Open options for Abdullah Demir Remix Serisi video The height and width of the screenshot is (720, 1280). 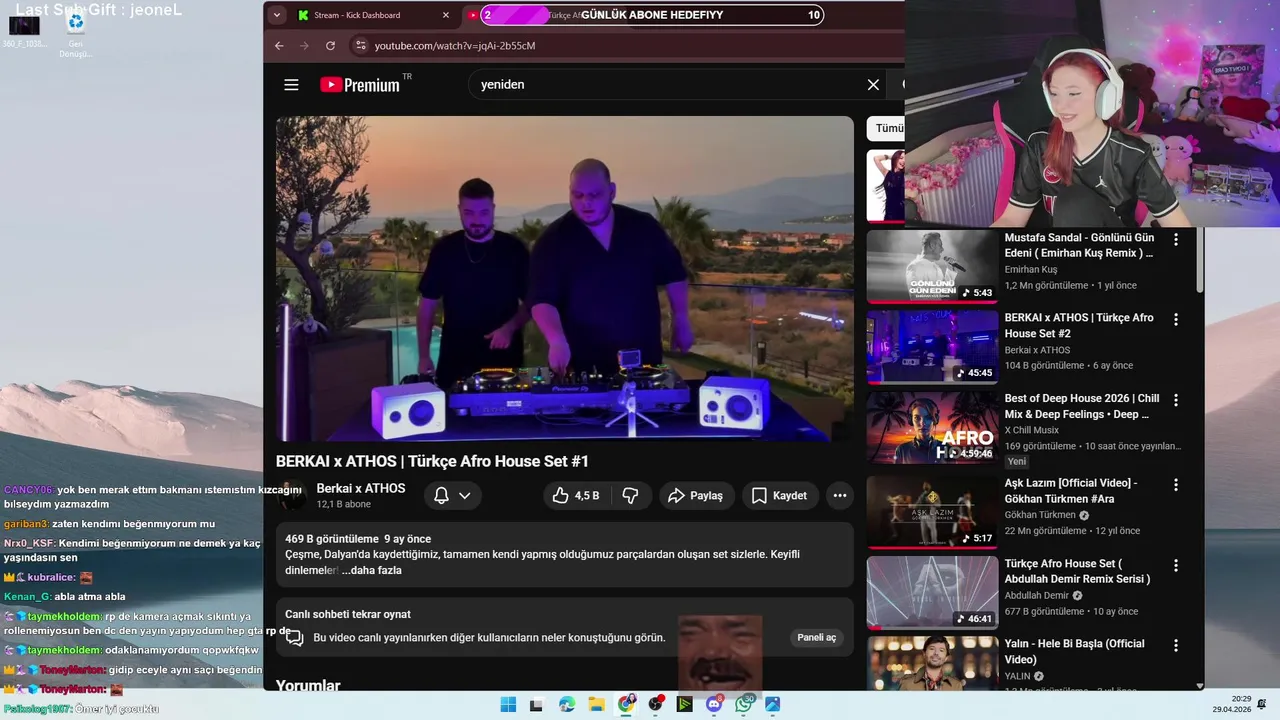1176,565
